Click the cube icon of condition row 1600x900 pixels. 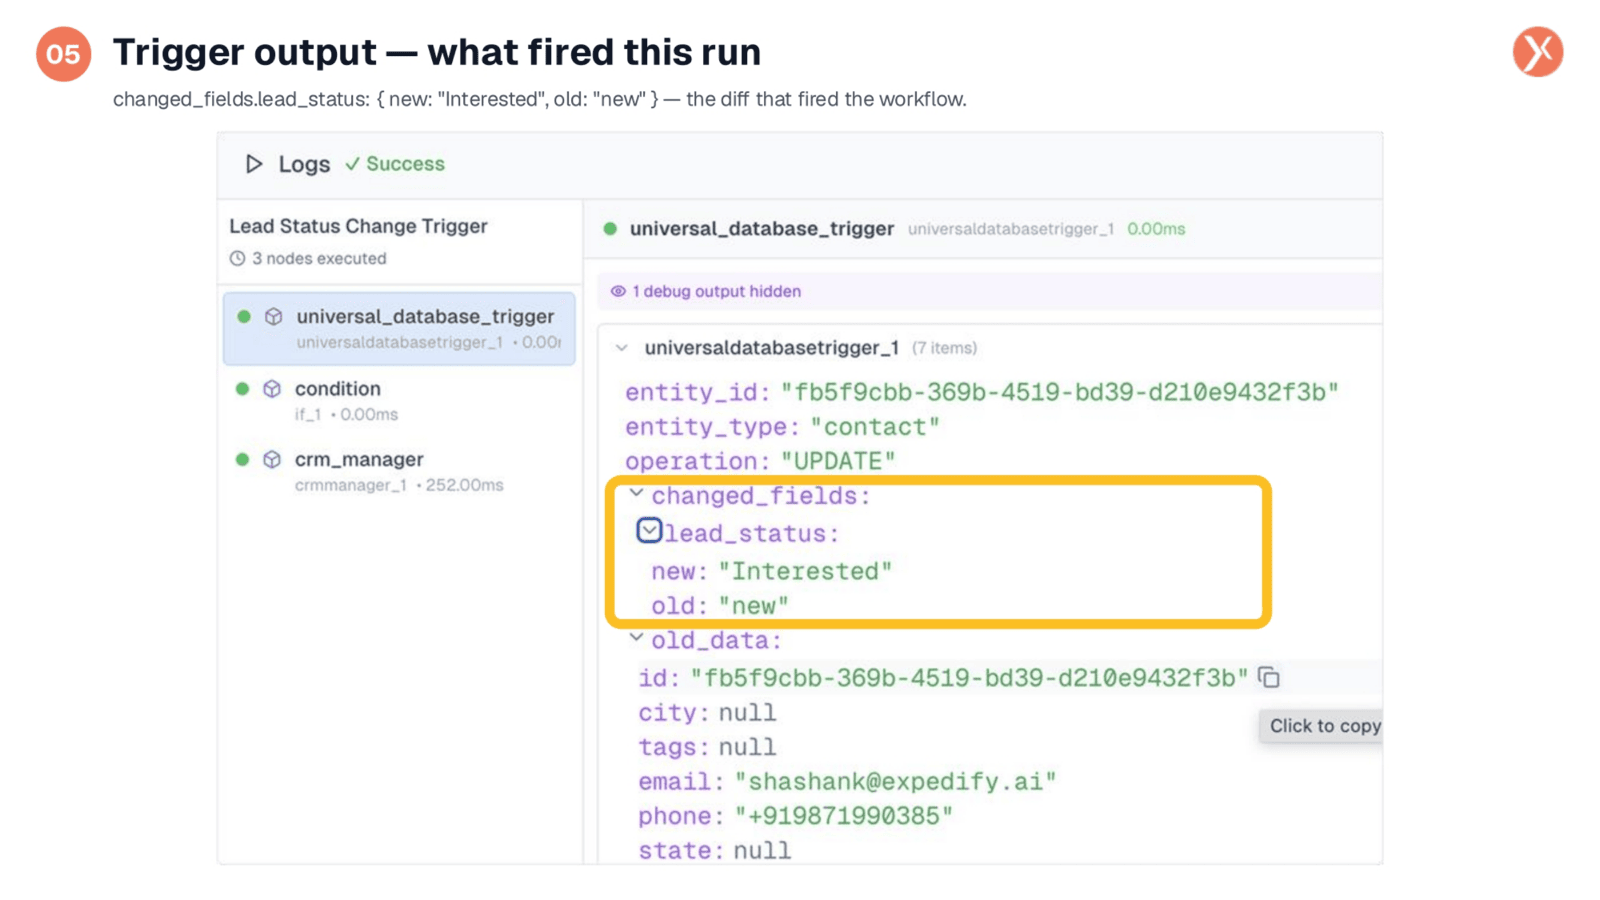tap(272, 389)
